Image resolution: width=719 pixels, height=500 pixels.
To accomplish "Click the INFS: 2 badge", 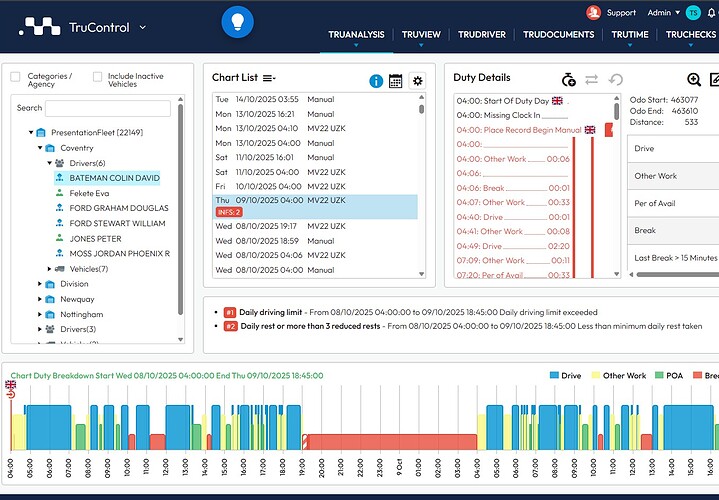I will tap(229, 212).
